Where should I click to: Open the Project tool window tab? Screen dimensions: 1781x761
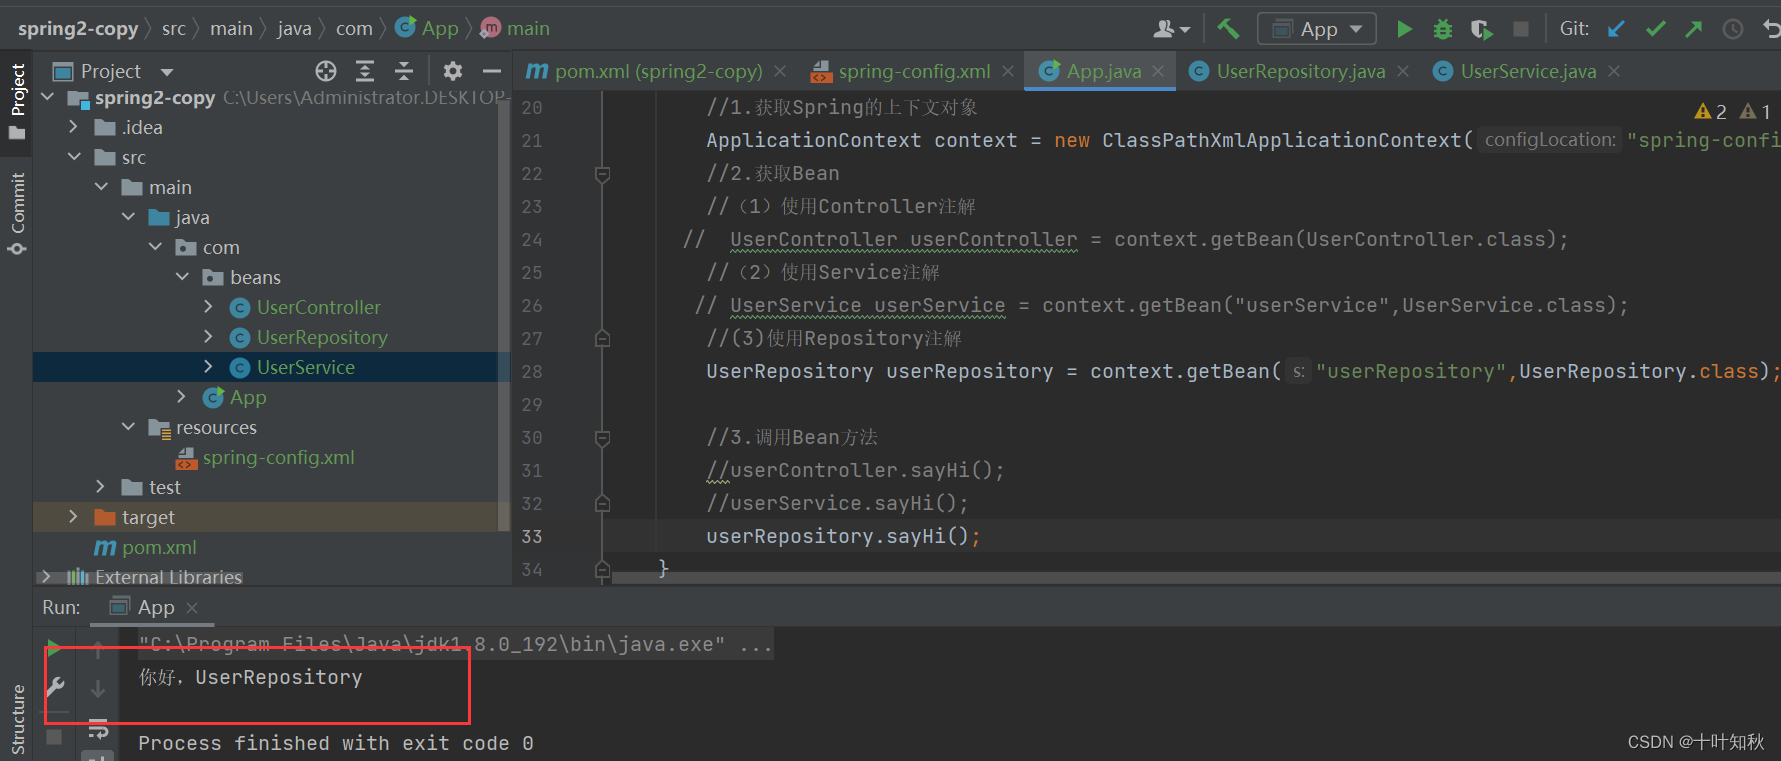[17, 101]
